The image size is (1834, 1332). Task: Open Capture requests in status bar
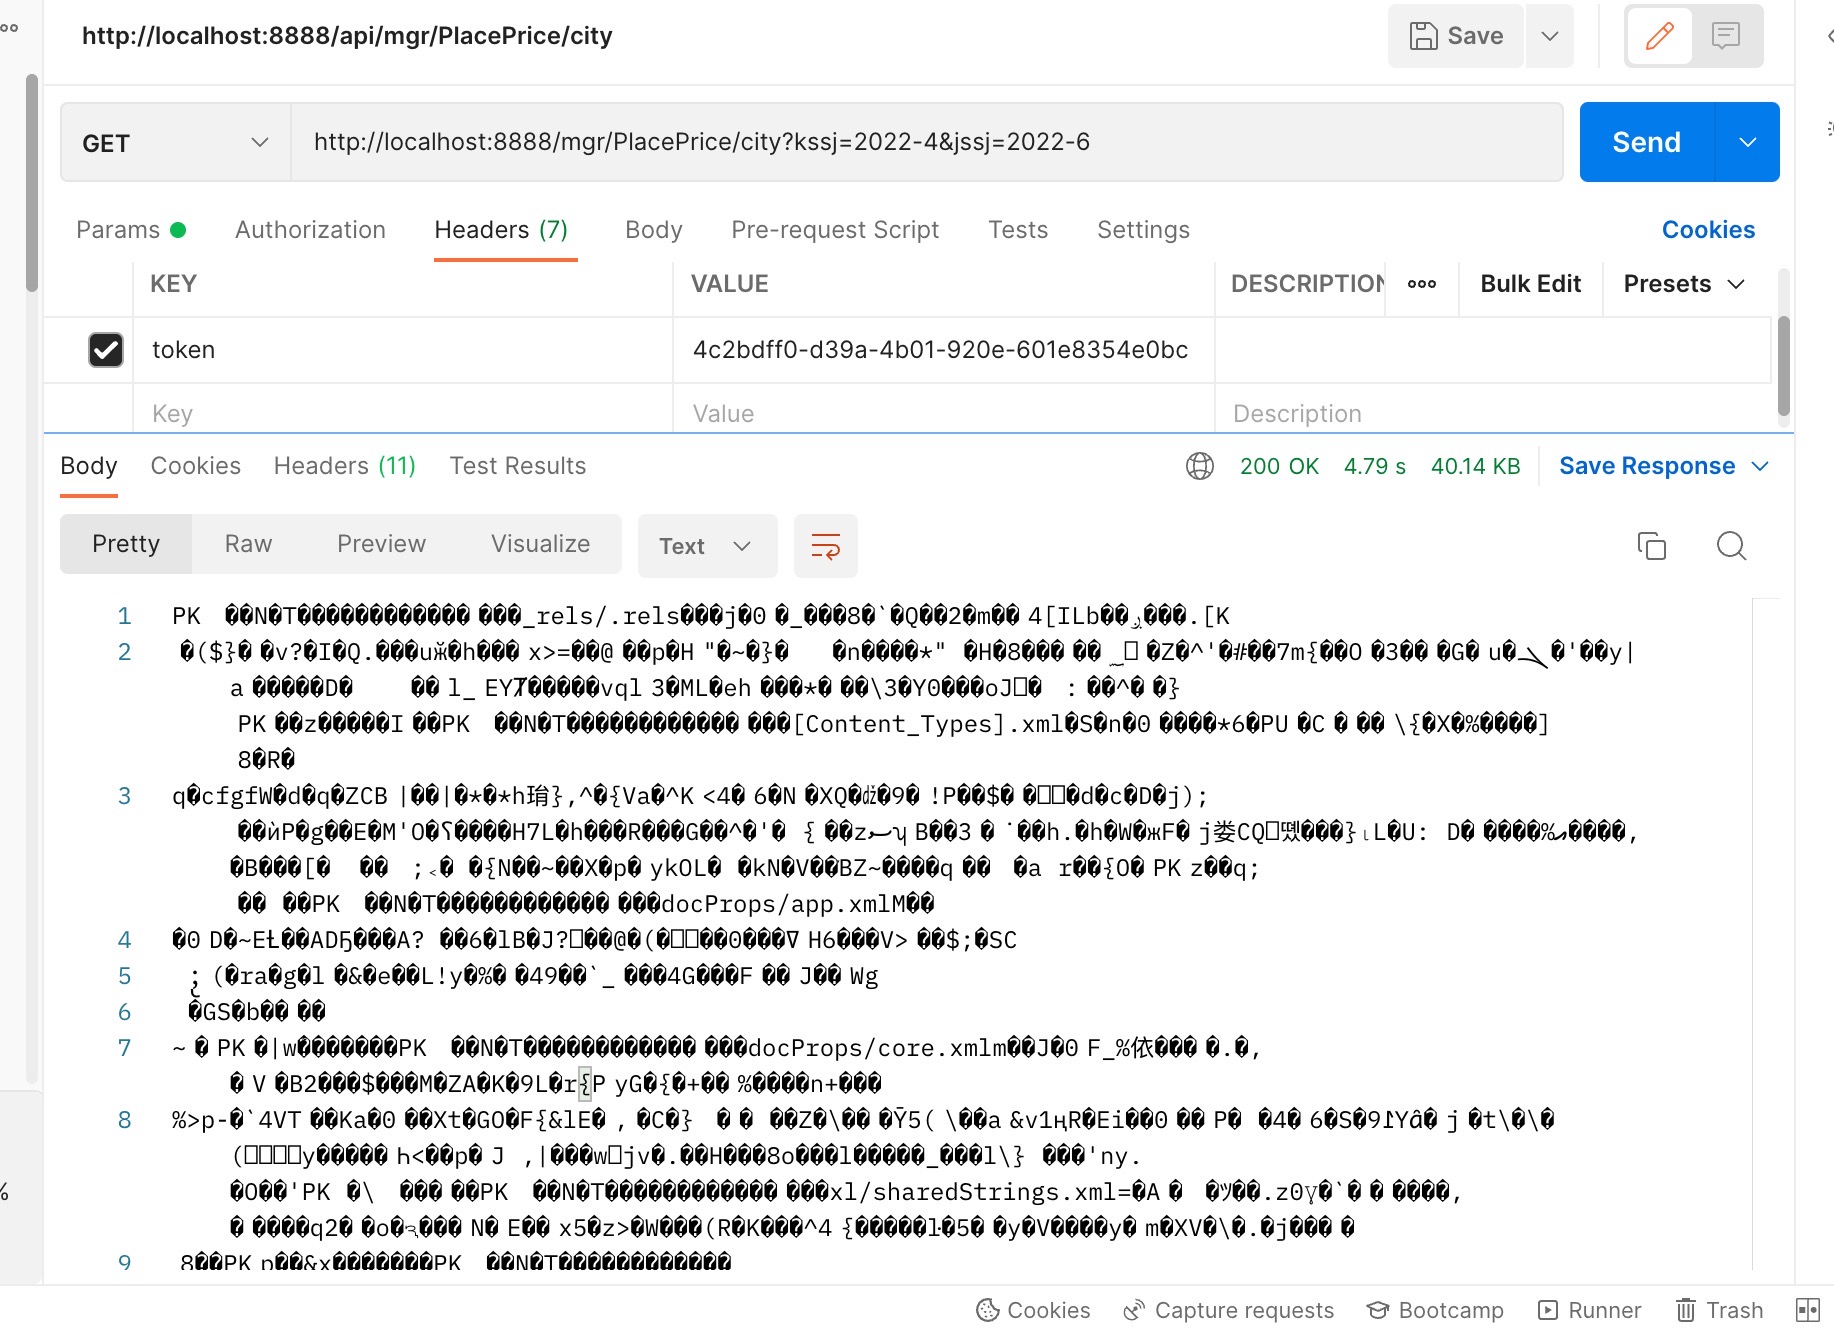(1229, 1310)
